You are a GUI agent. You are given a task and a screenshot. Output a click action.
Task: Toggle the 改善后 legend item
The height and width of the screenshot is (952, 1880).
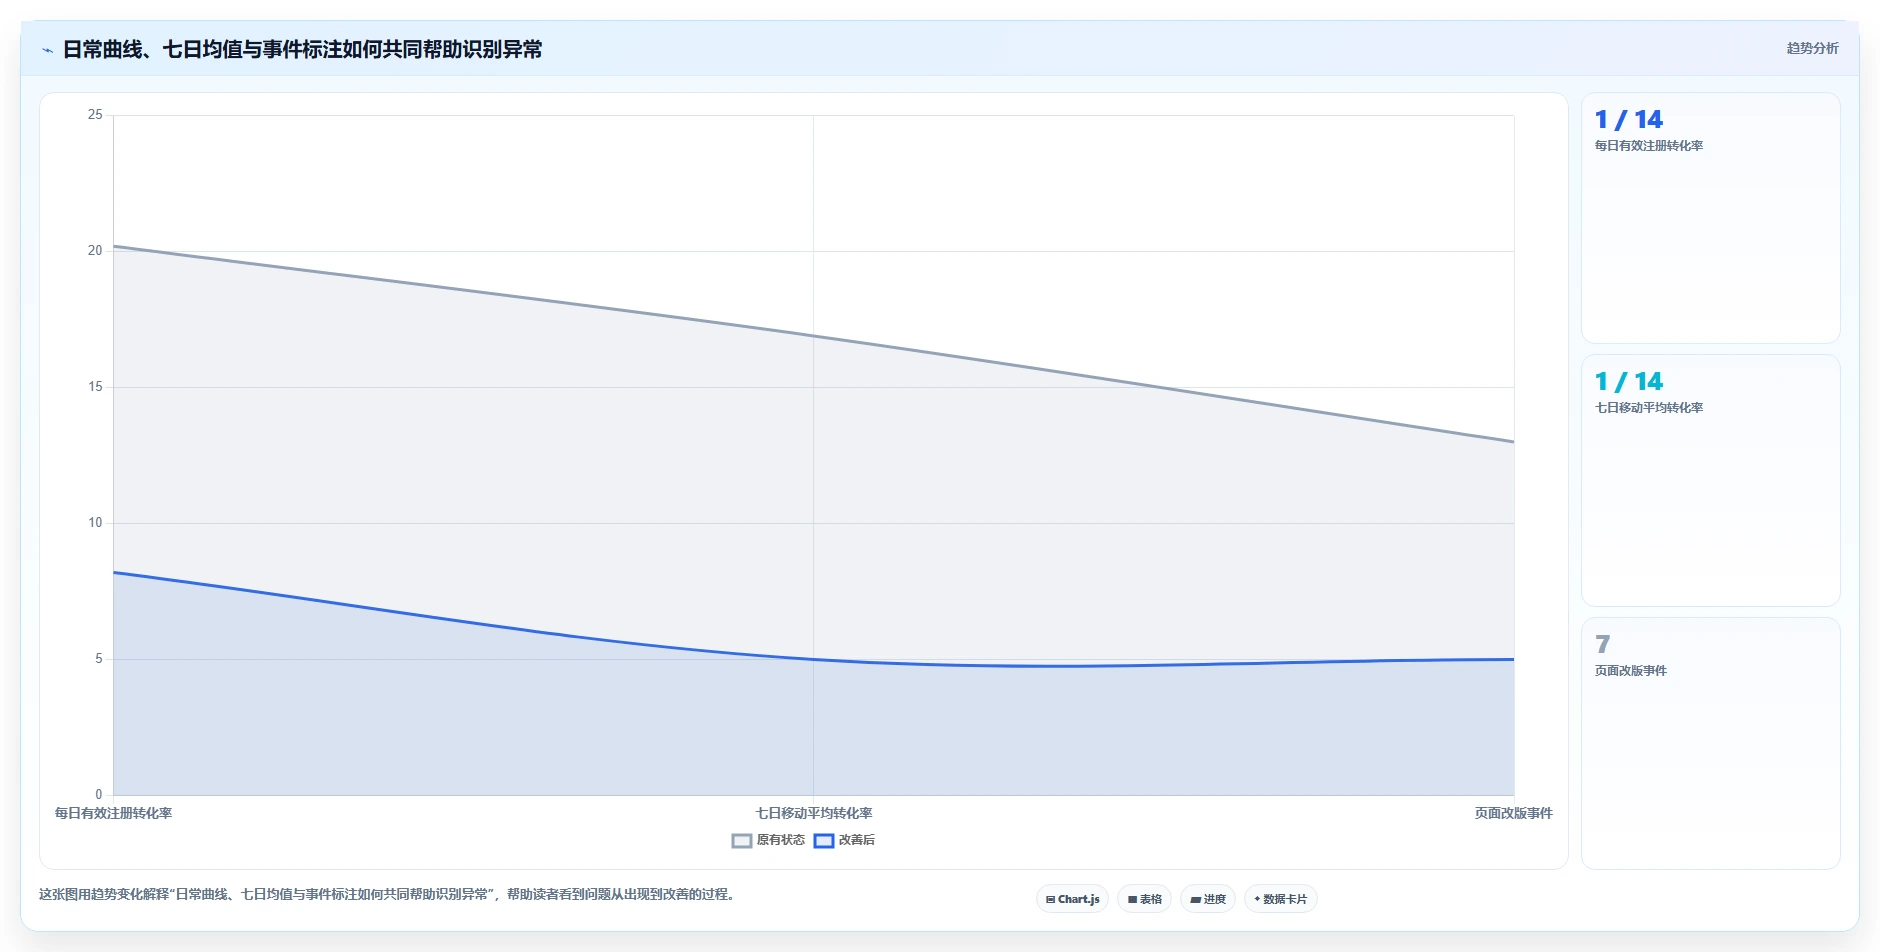[x=844, y=840]
